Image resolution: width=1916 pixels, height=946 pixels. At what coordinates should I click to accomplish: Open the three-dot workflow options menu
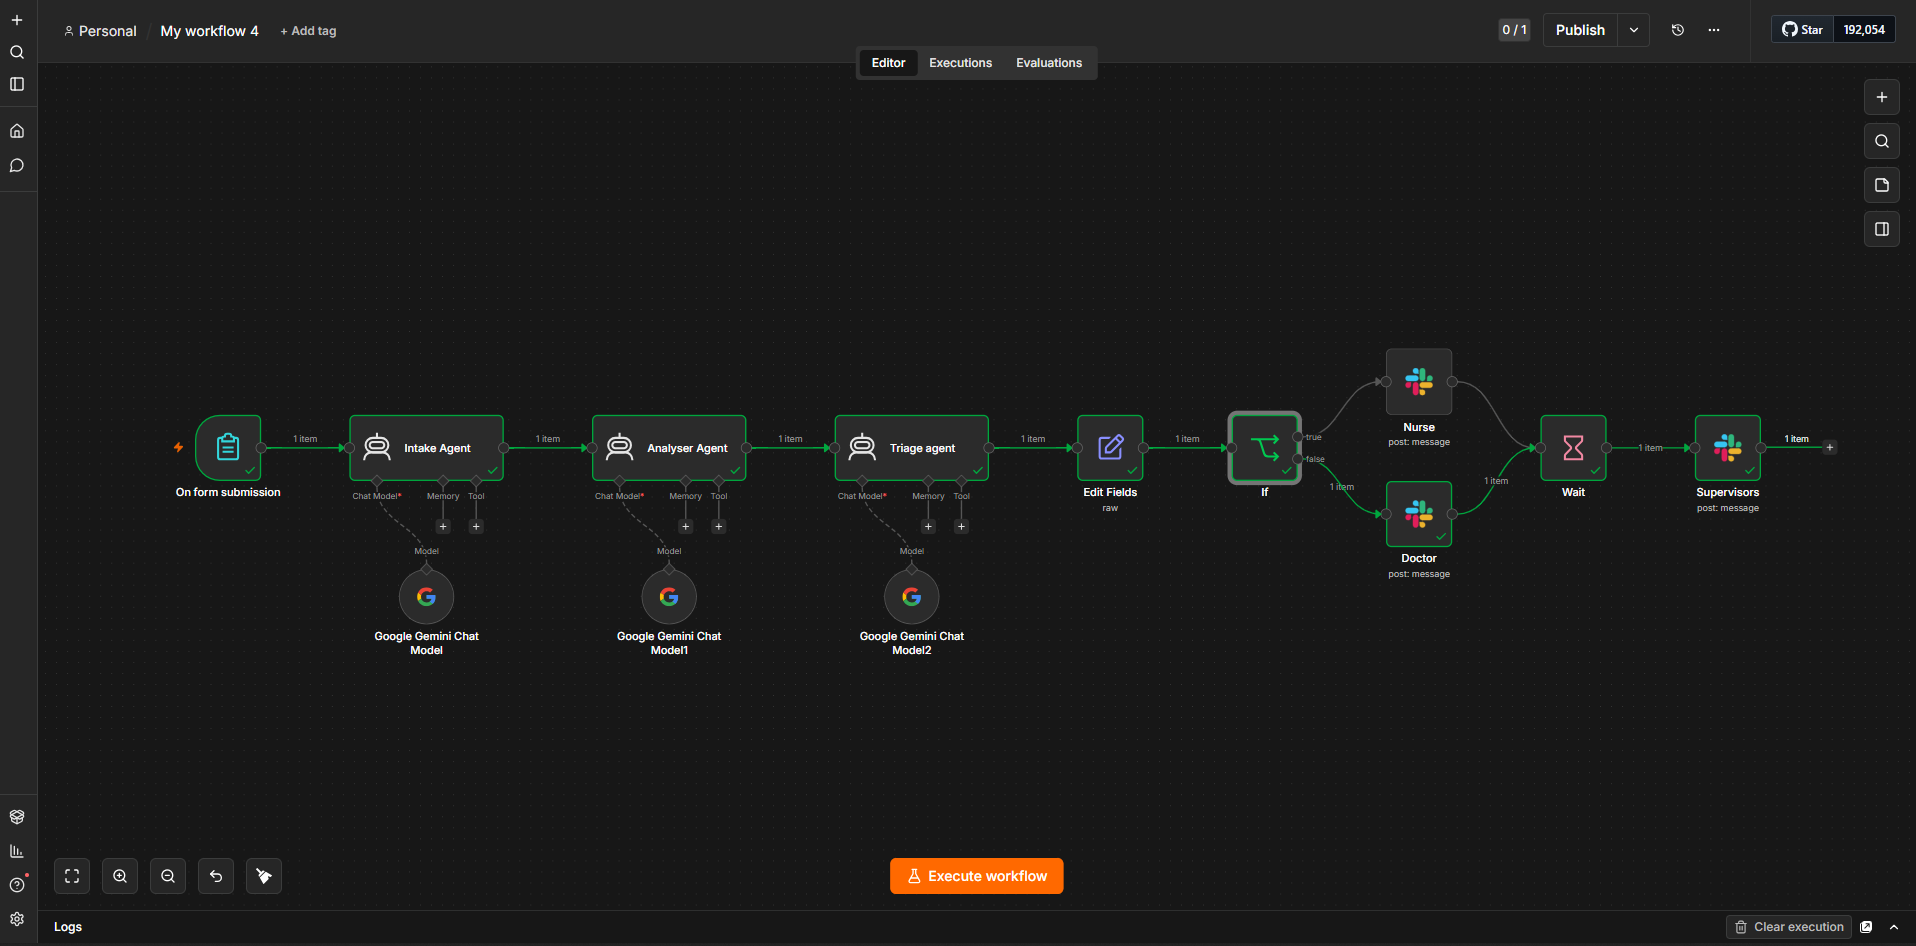click(x=1714, y=30)
